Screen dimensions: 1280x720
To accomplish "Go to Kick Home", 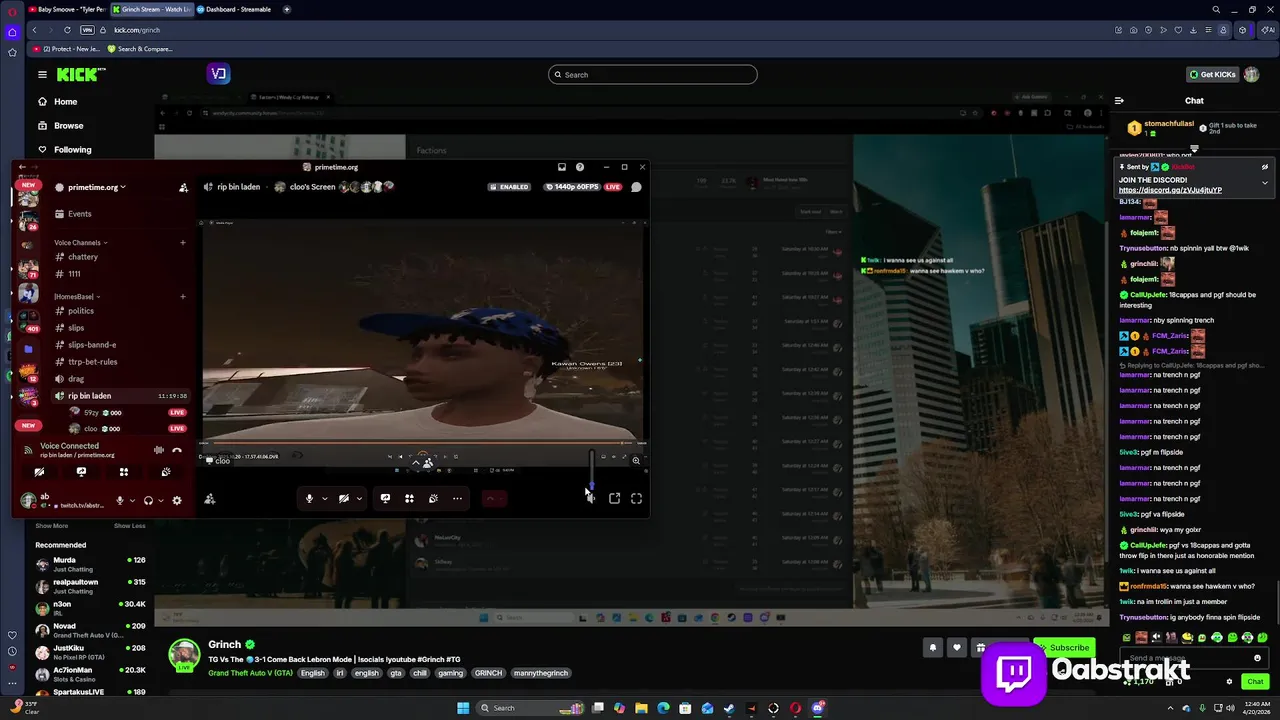I will point(57,102).
